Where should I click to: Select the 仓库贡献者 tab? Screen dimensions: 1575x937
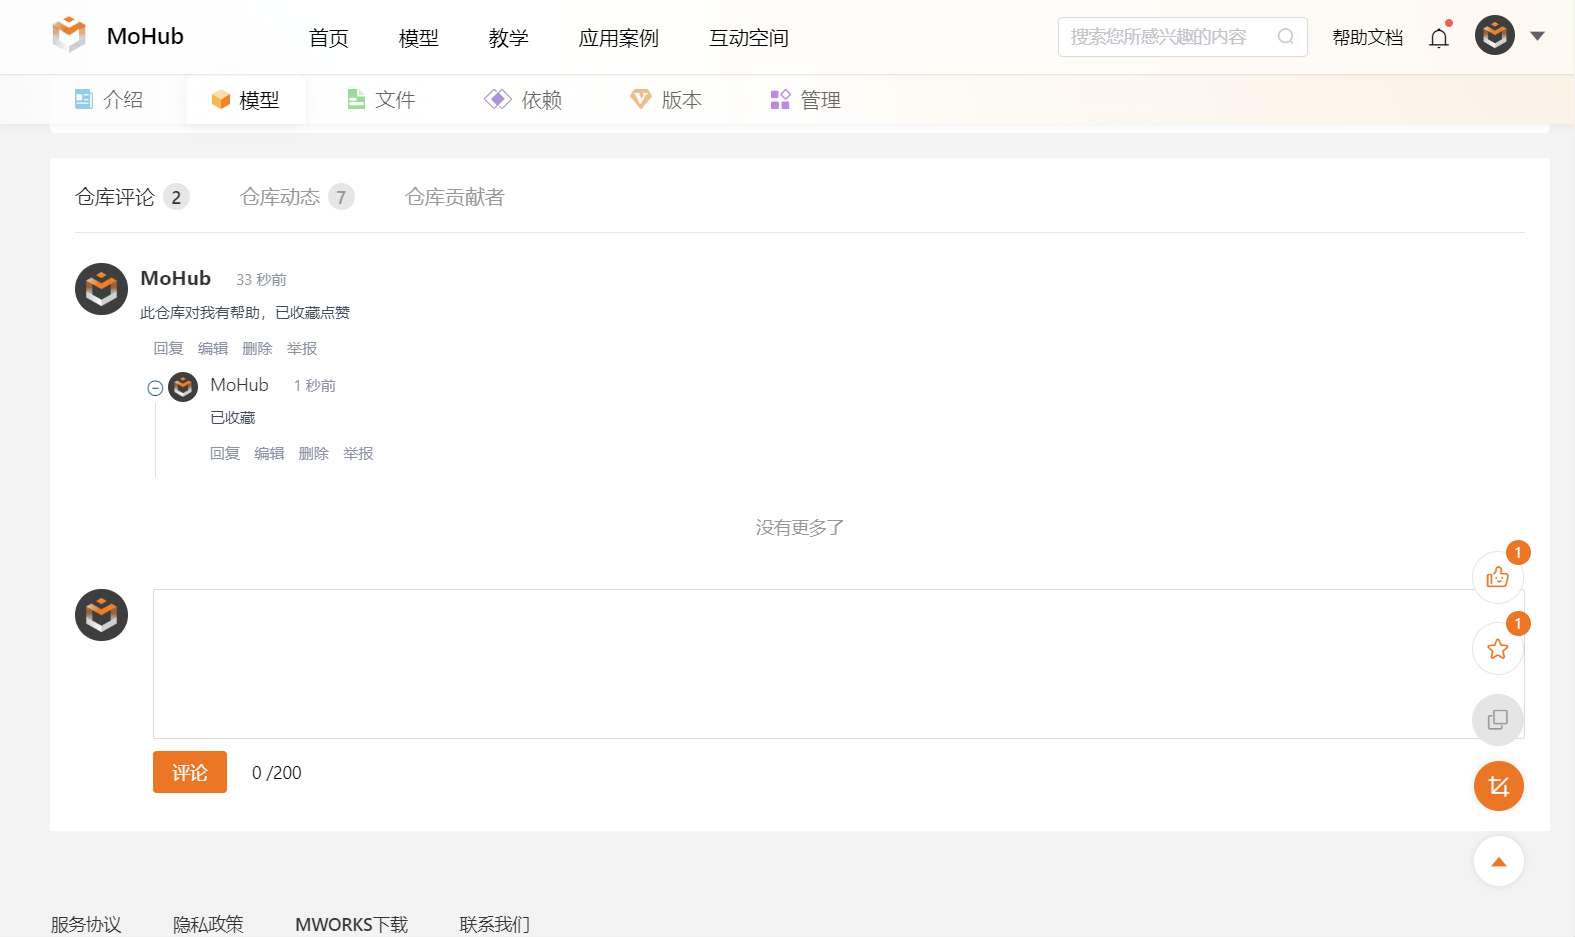tap(455, 197)
